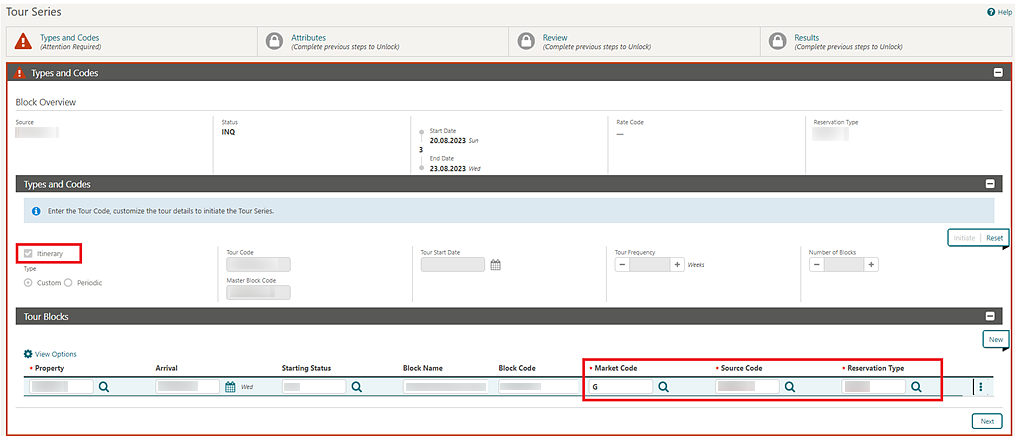Increase the Tour Frequency value

(677, 265)
